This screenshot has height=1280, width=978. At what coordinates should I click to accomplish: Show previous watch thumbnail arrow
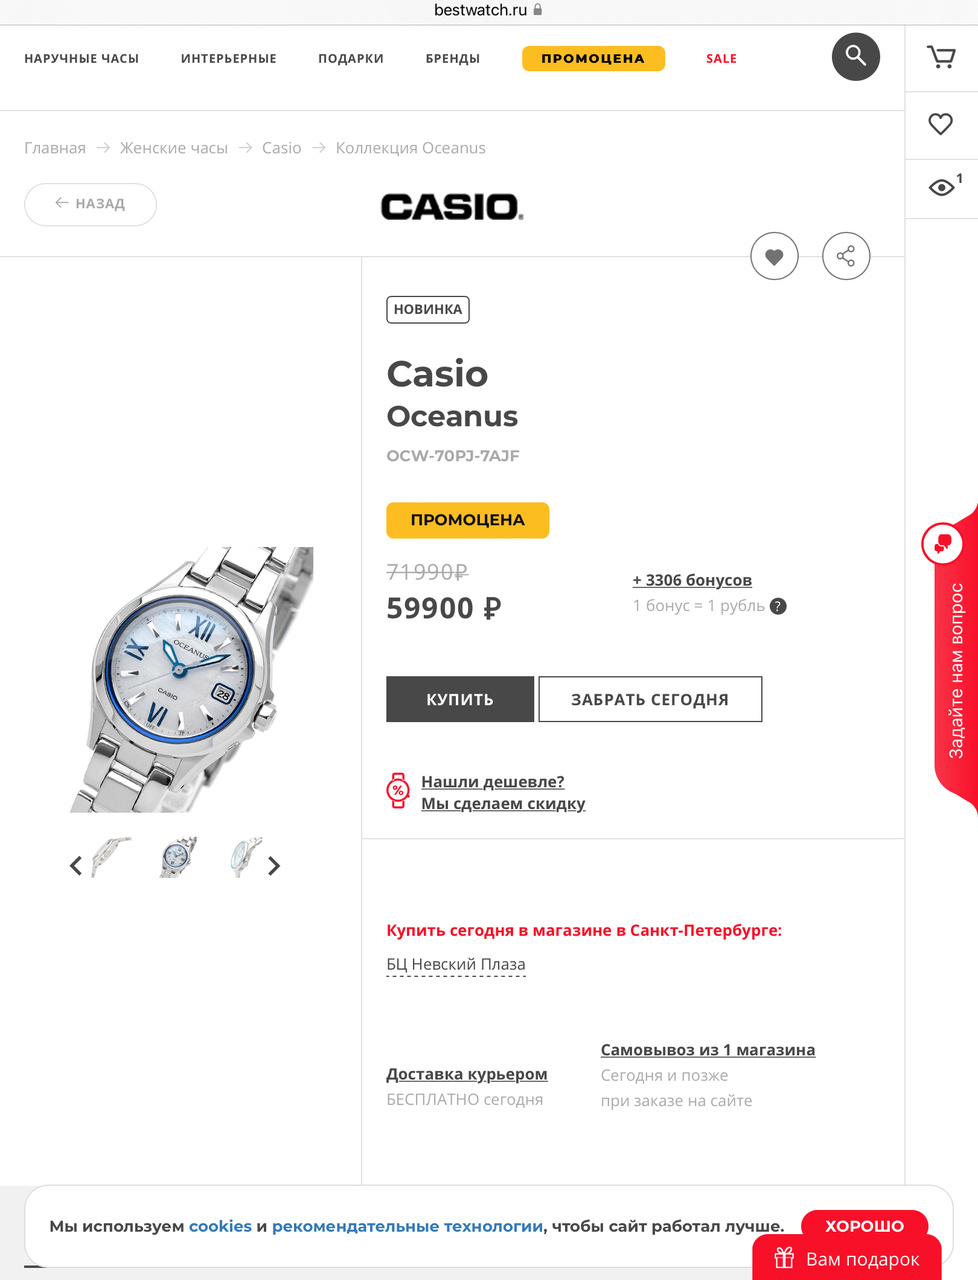pyautogui.click(x=76, y=866)
